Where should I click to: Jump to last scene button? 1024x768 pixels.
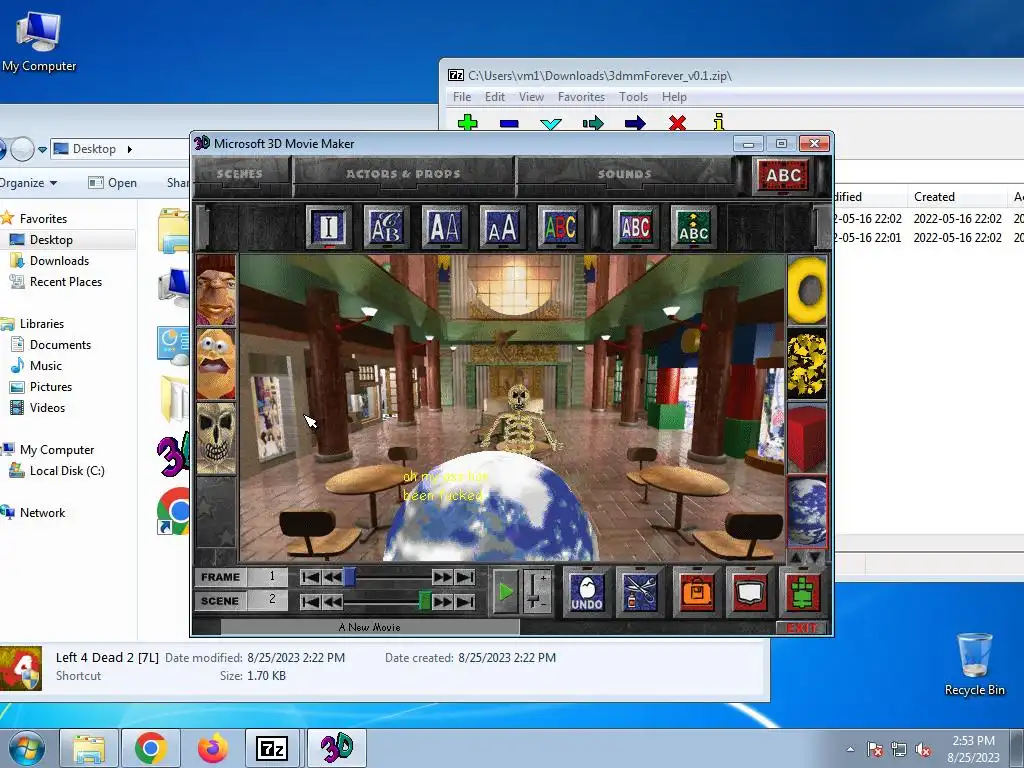click(465, 601)
